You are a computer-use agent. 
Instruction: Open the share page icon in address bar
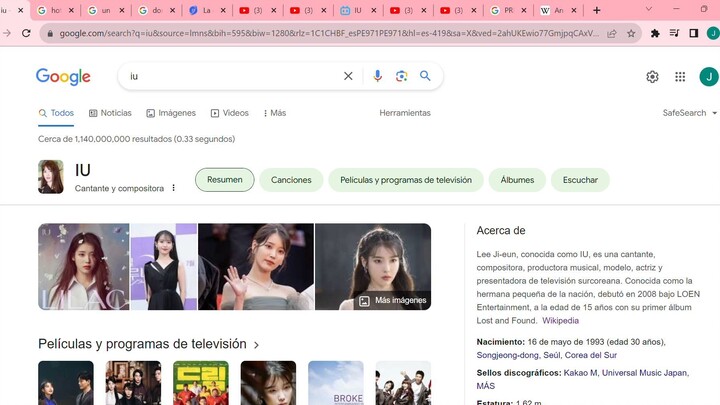click(612, 34)
